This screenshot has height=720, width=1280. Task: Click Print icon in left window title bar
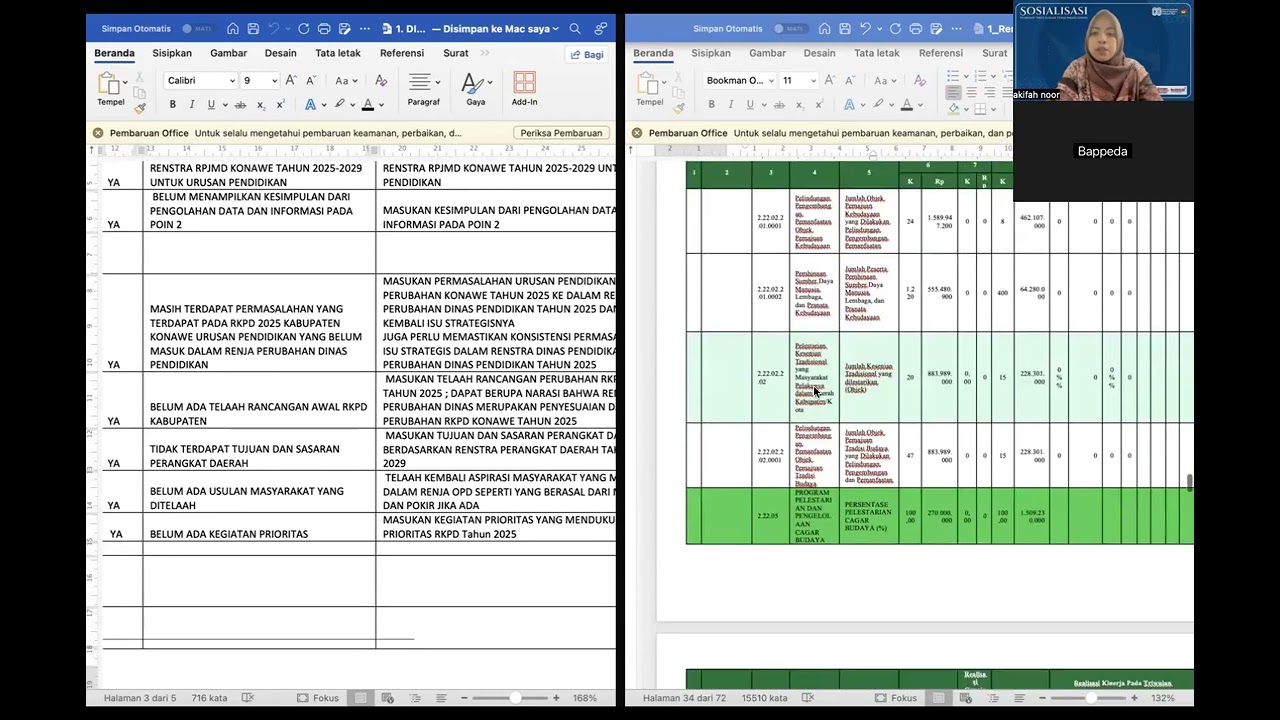point(324,29)
